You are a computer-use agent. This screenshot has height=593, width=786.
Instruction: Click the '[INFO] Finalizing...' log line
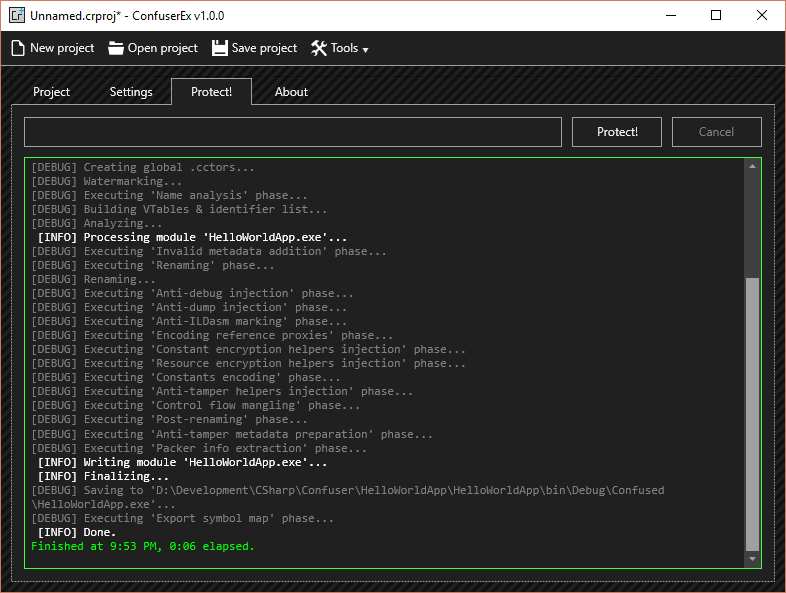click(x=103, y=476)
